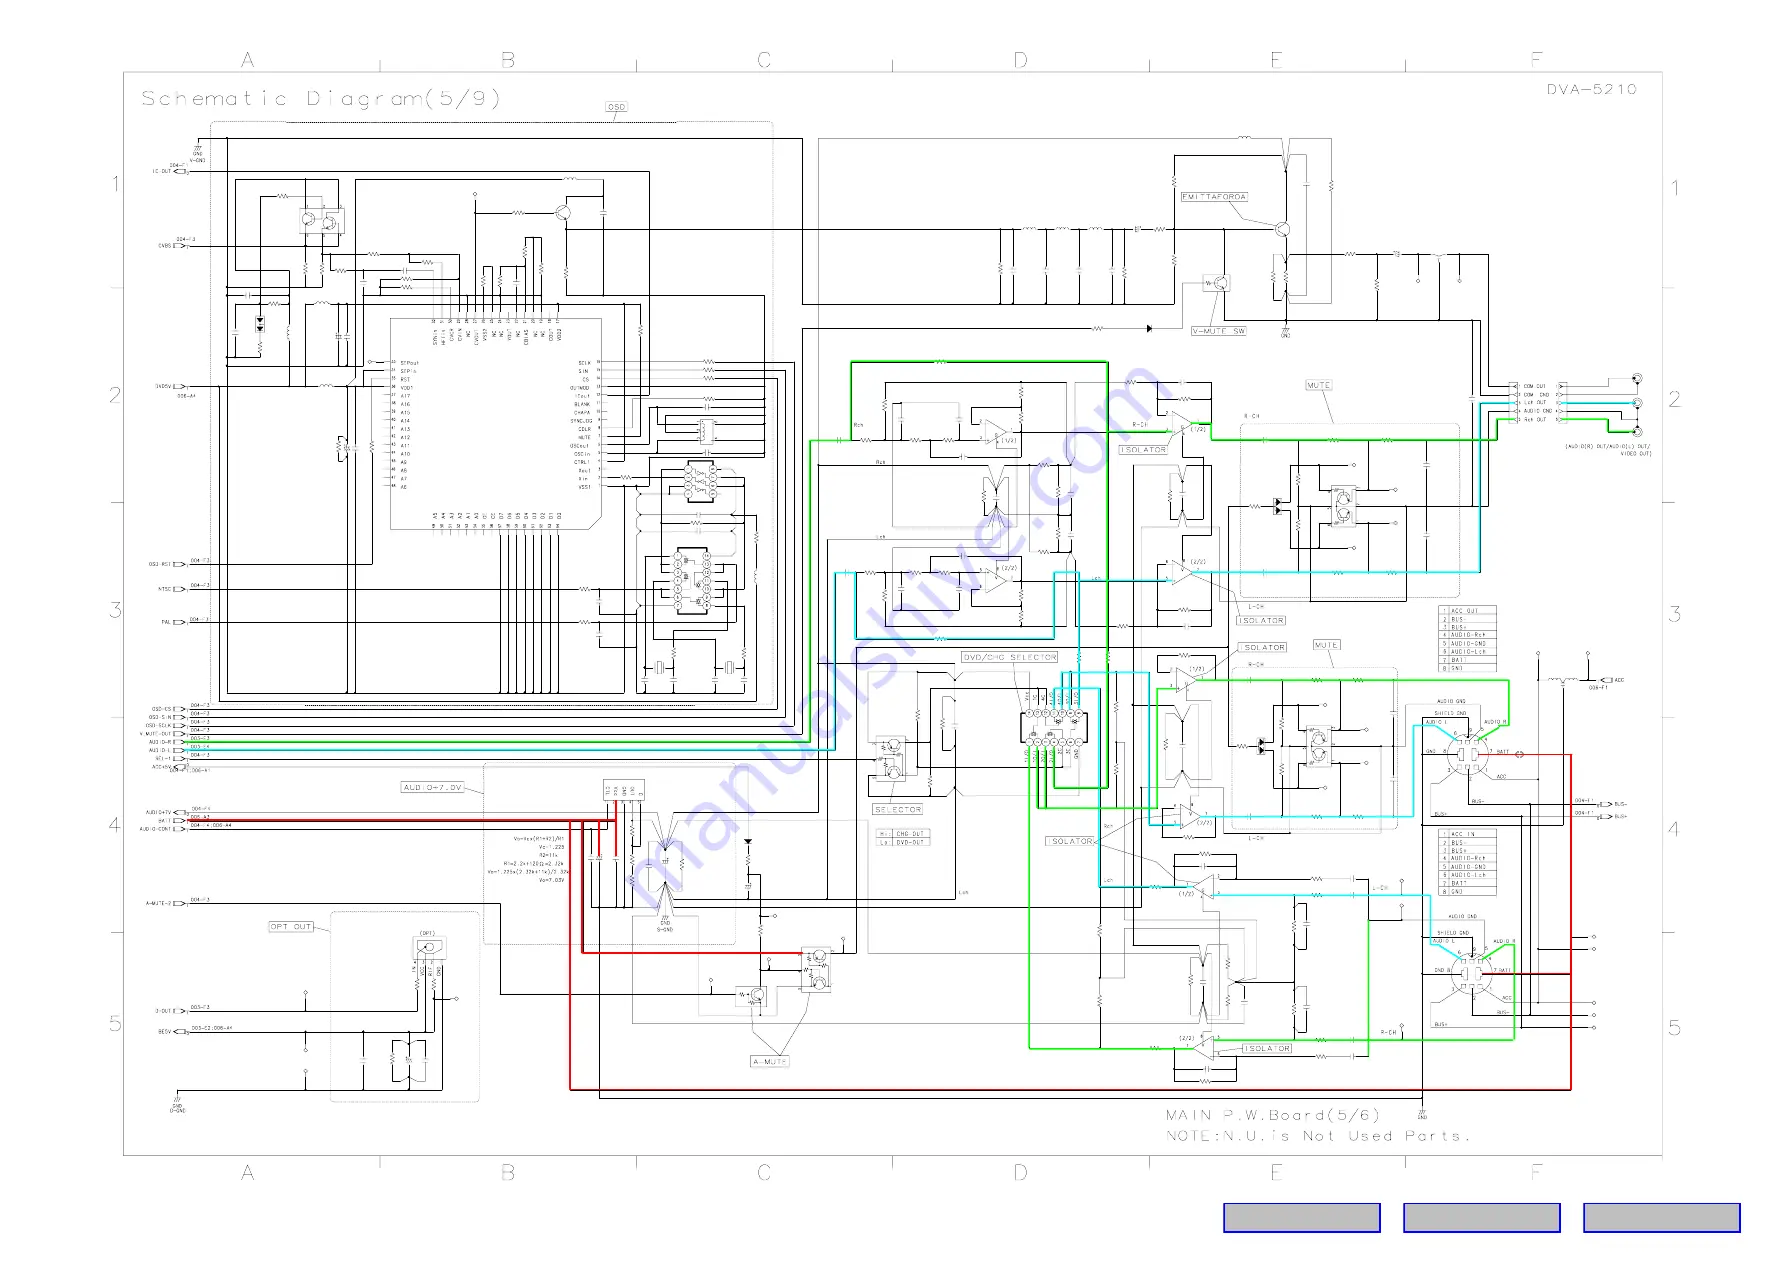1786x1263 pixels.
Task: Click the "PAL" input port label
Action: pos(167,622)
